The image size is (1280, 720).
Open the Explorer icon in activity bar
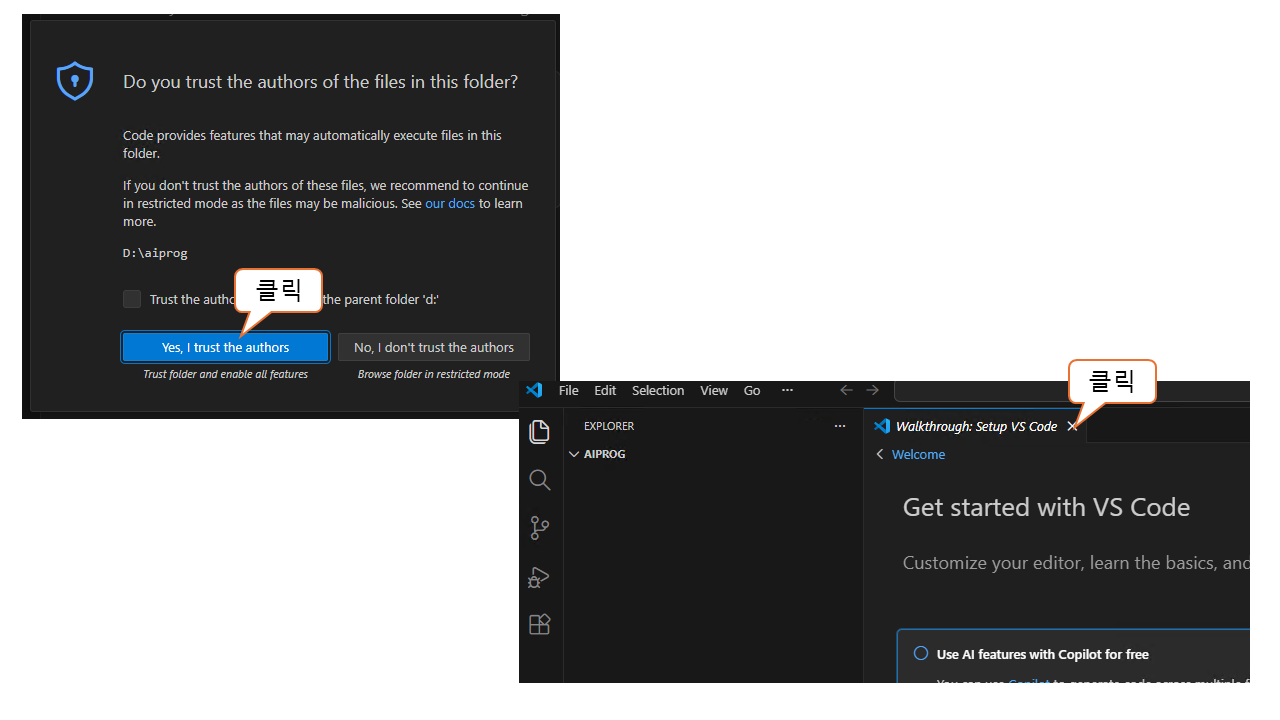[540, 431]
